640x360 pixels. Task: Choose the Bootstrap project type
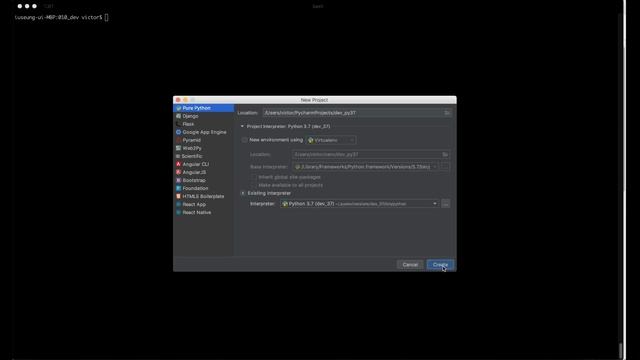203,180
